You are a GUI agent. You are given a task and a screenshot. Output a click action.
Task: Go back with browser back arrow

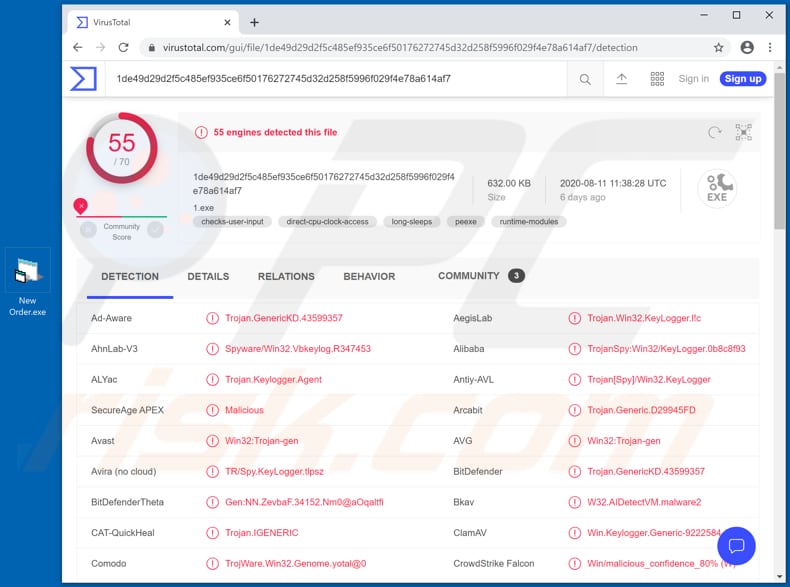(78, 47)
